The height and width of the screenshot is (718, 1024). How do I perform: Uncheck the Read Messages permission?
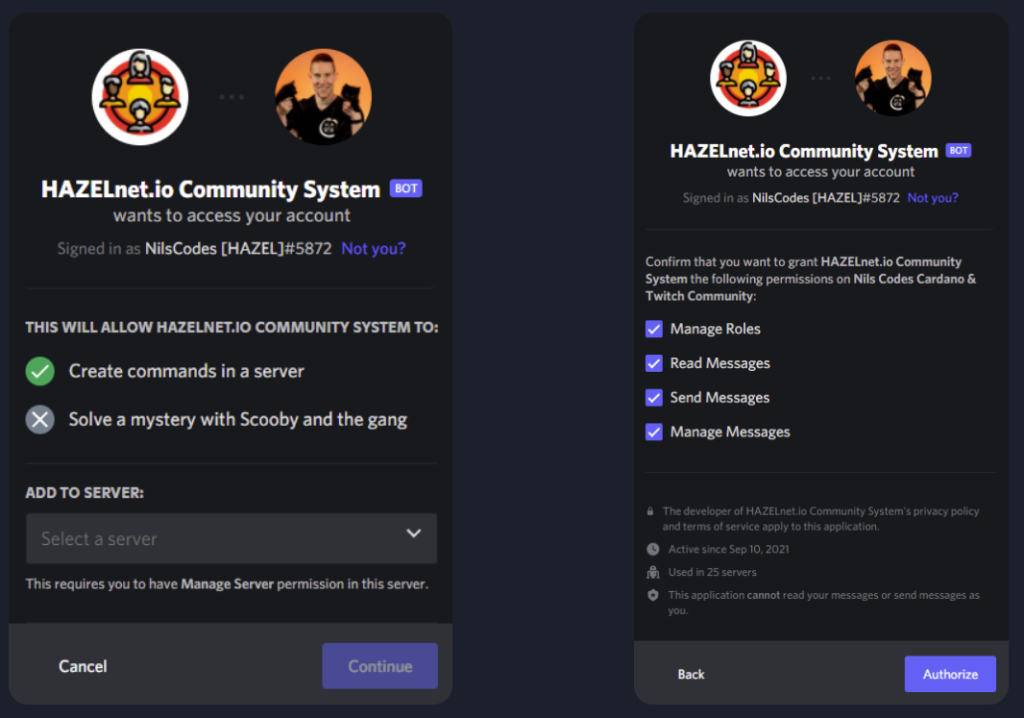click(x=654, y=363)
